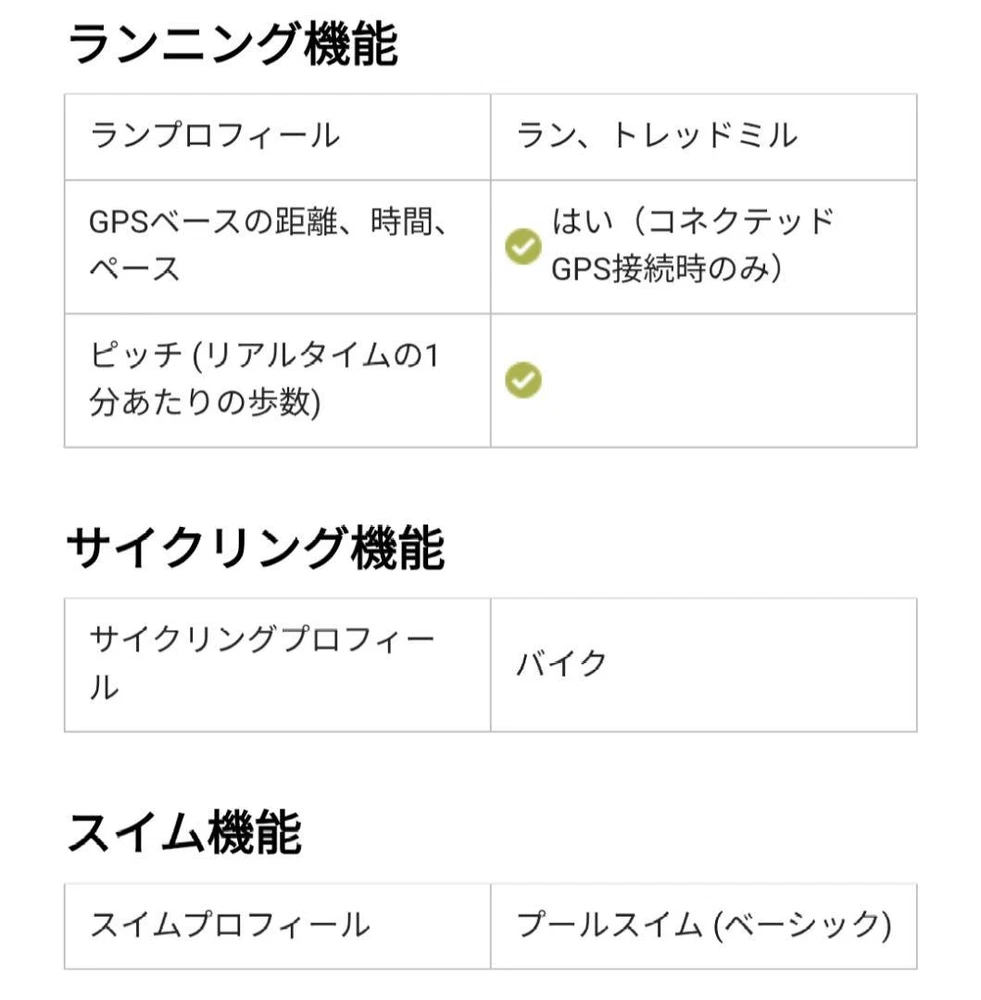Click the ランニング機能 section heading

pos(232,45)
